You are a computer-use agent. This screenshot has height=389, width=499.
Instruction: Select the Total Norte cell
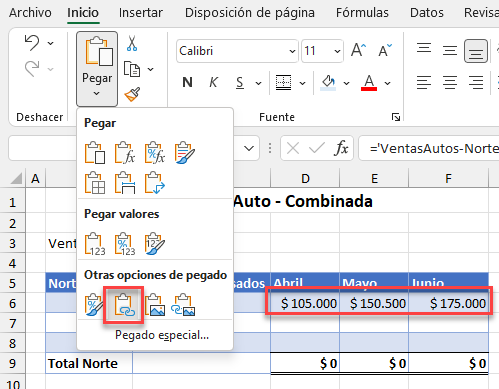(89, 363)
